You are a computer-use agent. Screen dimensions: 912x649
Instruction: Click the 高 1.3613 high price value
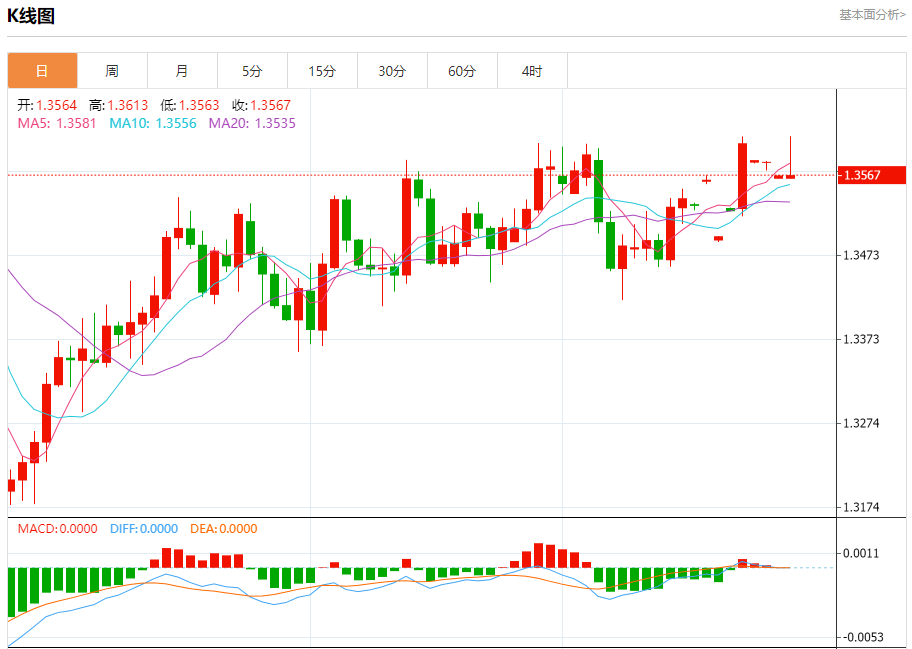119,105
